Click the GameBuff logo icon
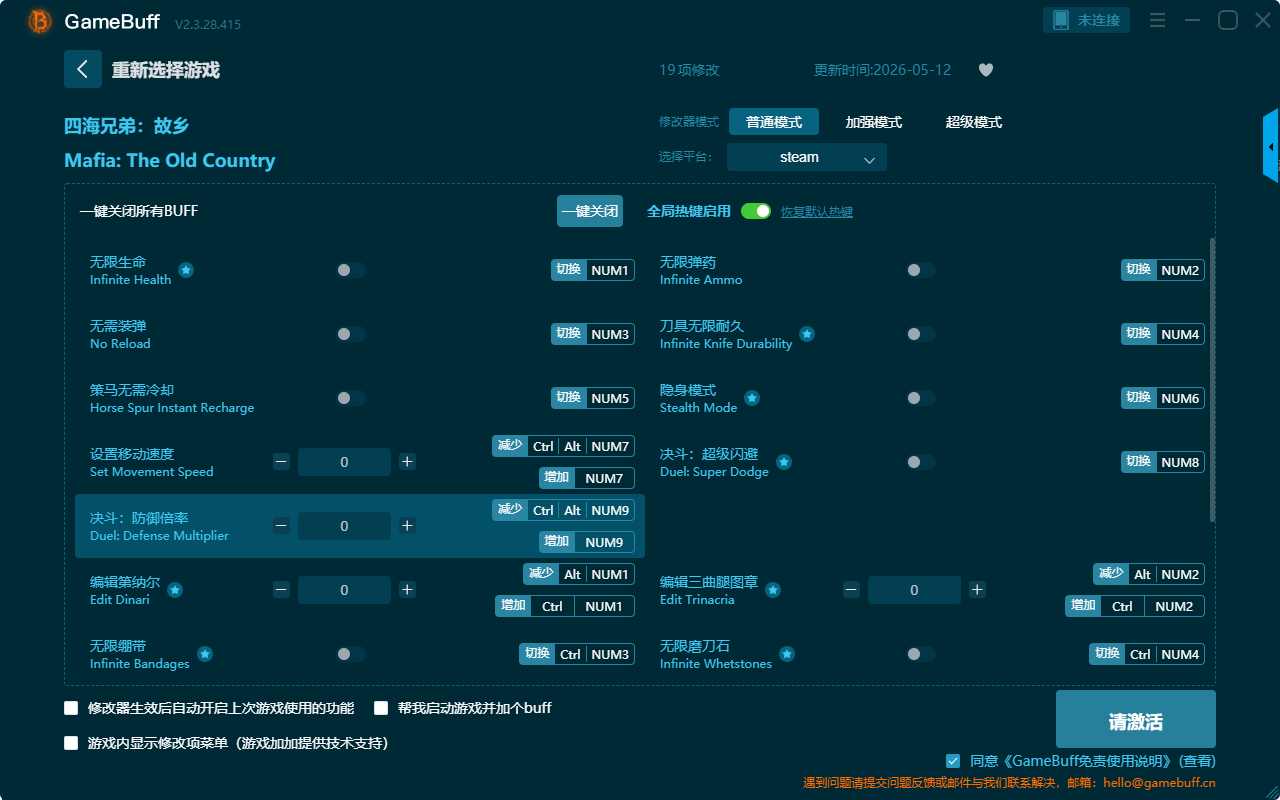The width and height of the screenshot is (1280, 800). click(x=40, y=21)
